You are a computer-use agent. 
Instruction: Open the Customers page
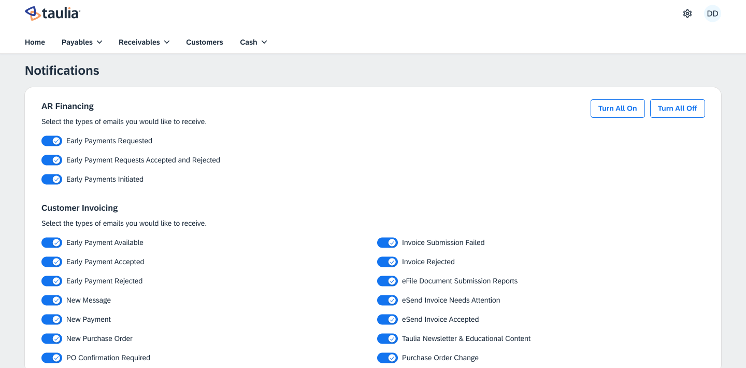[205, 42]
